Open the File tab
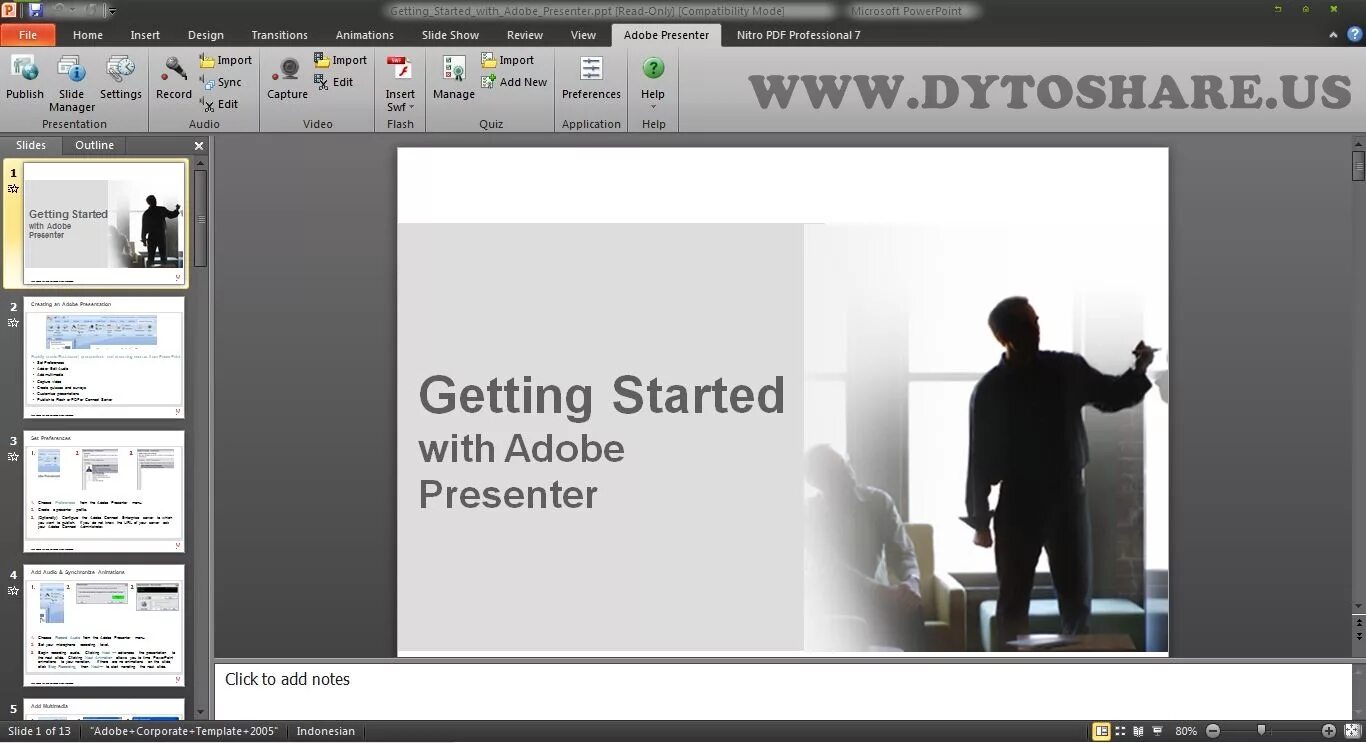1366x743 pixels. click(x=28, y=35)
